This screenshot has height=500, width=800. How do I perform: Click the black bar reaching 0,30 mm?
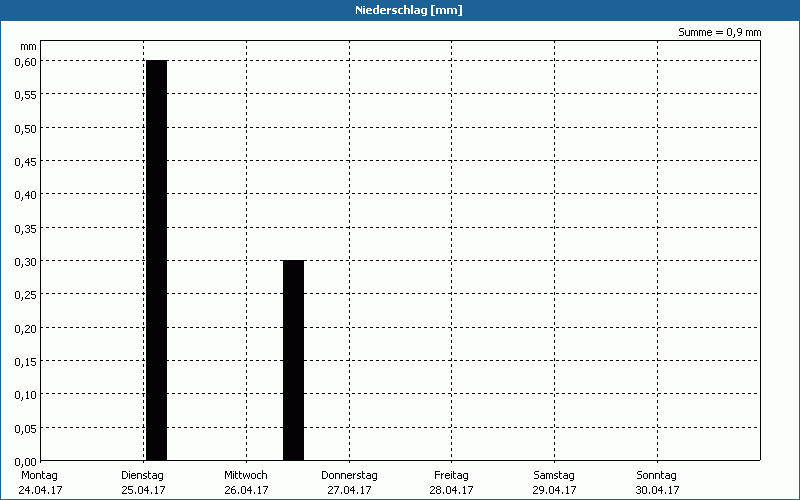pyautogui.click(x=293, y=360)
